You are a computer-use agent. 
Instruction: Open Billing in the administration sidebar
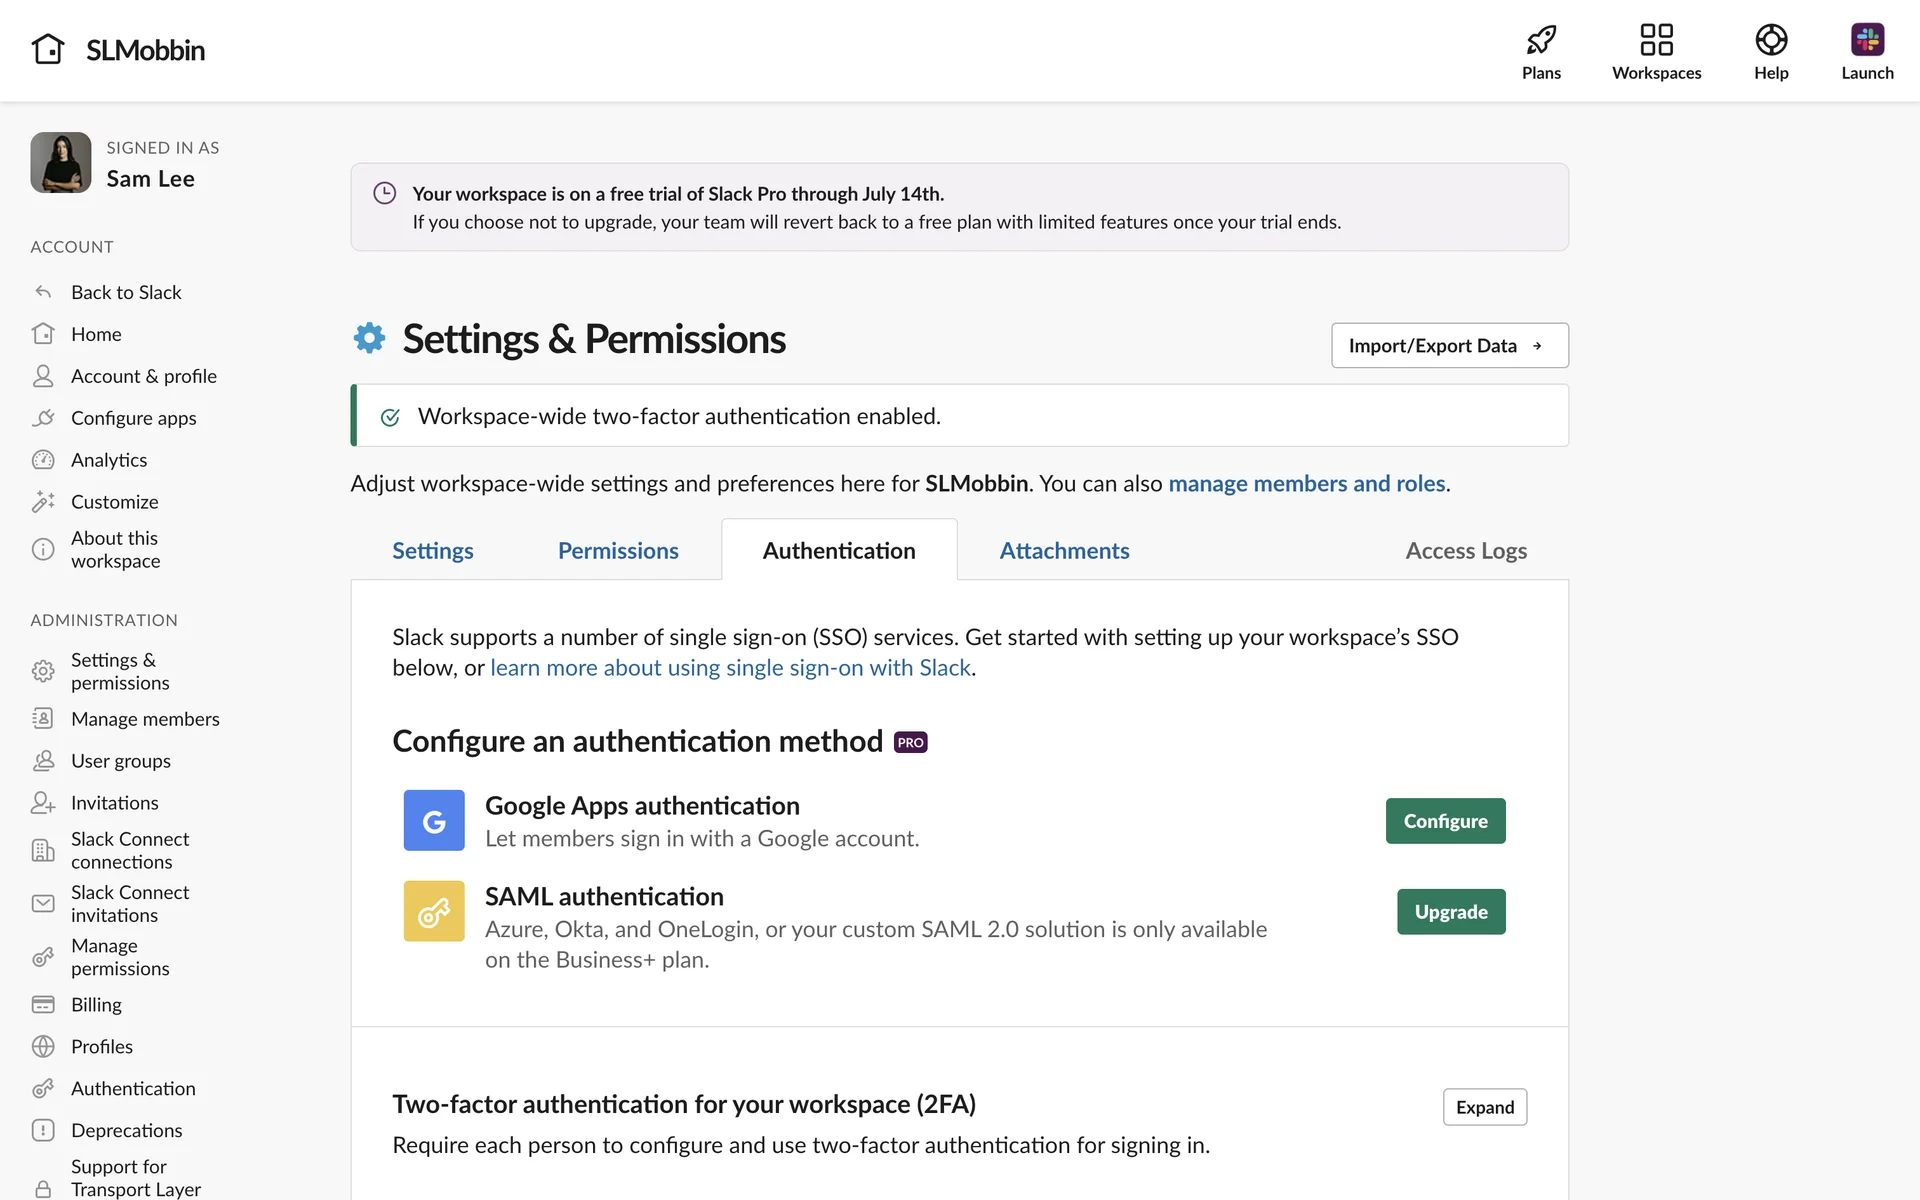tap(96, 1005)
